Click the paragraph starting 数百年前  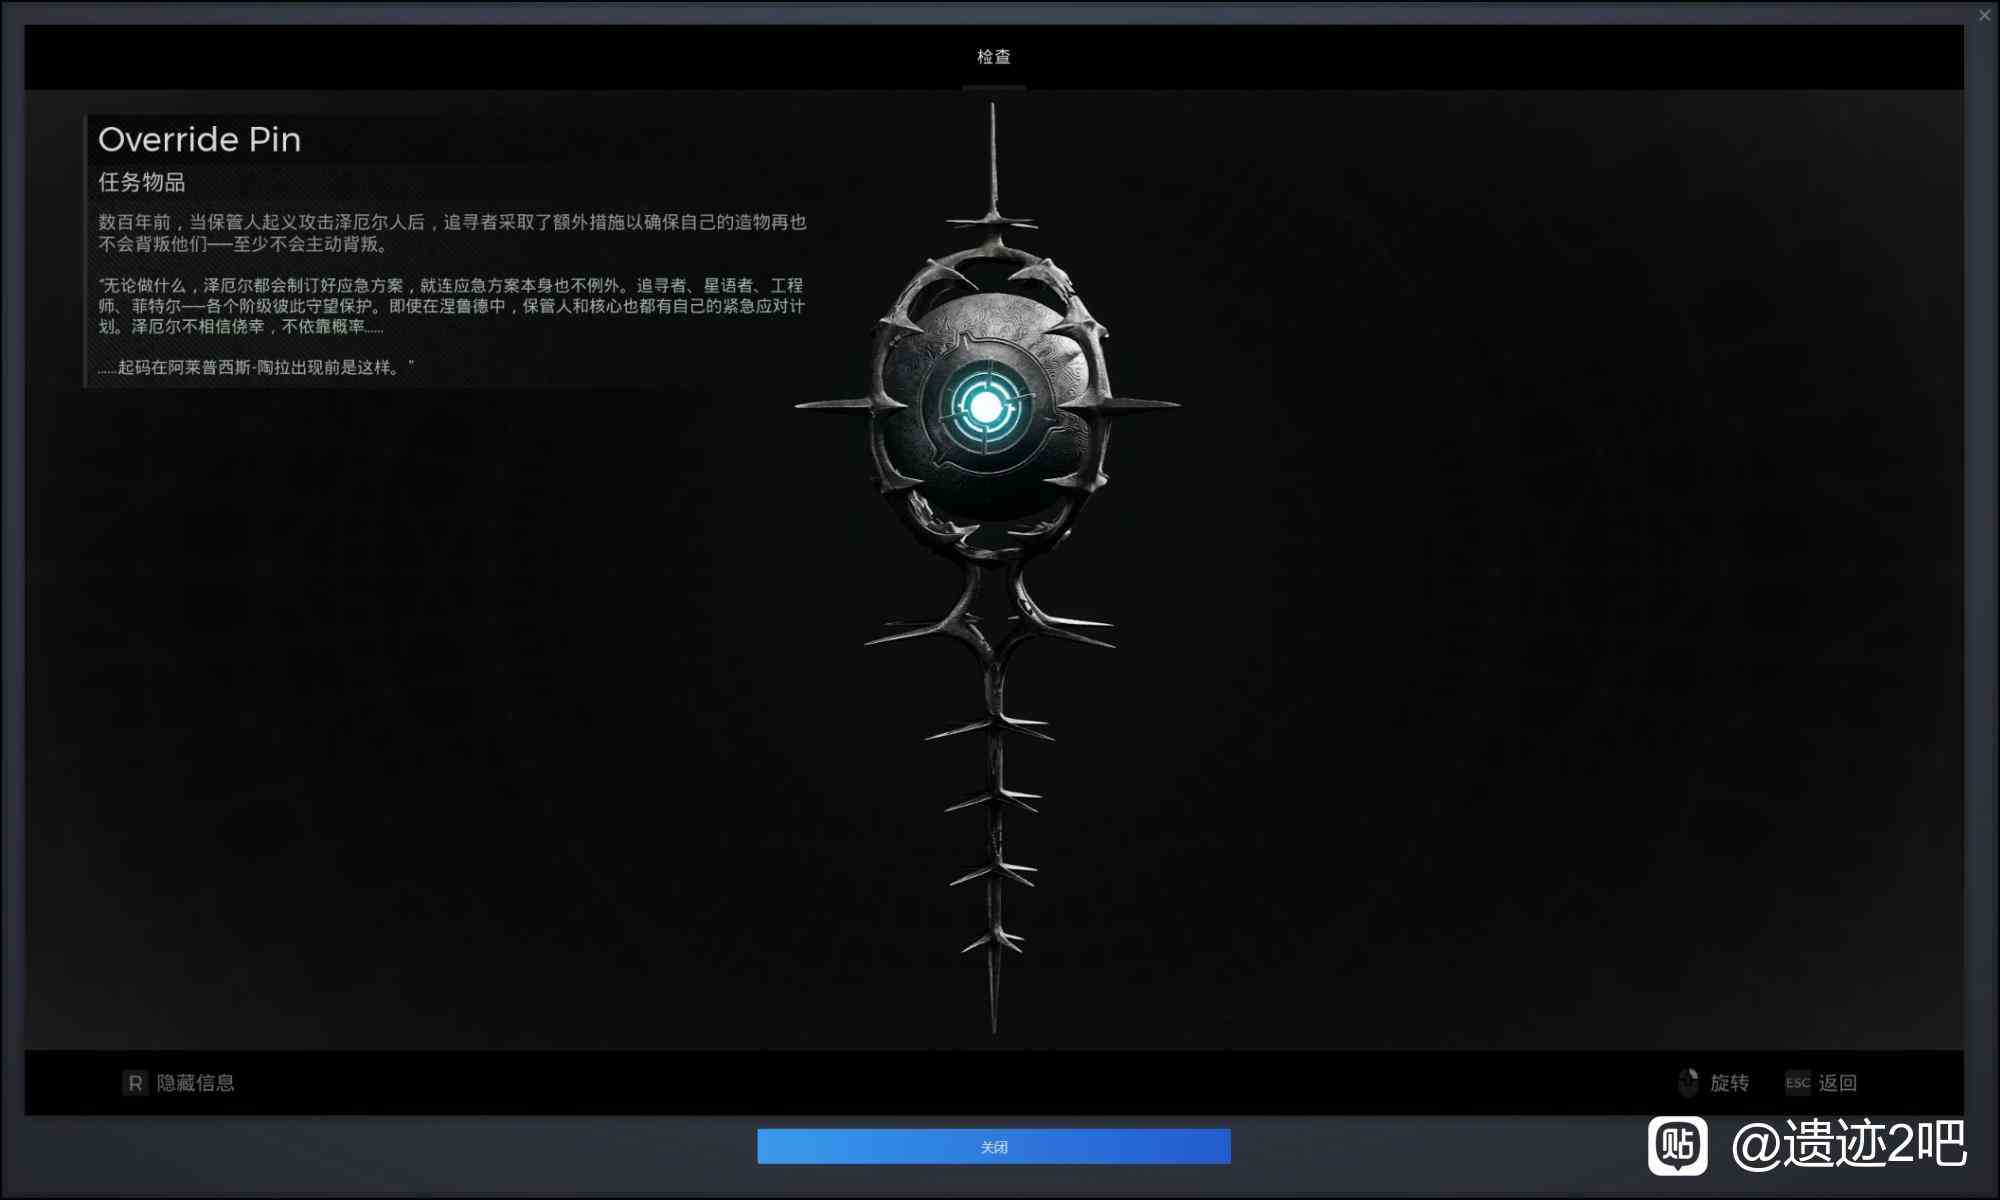click(x=452, y=233)
